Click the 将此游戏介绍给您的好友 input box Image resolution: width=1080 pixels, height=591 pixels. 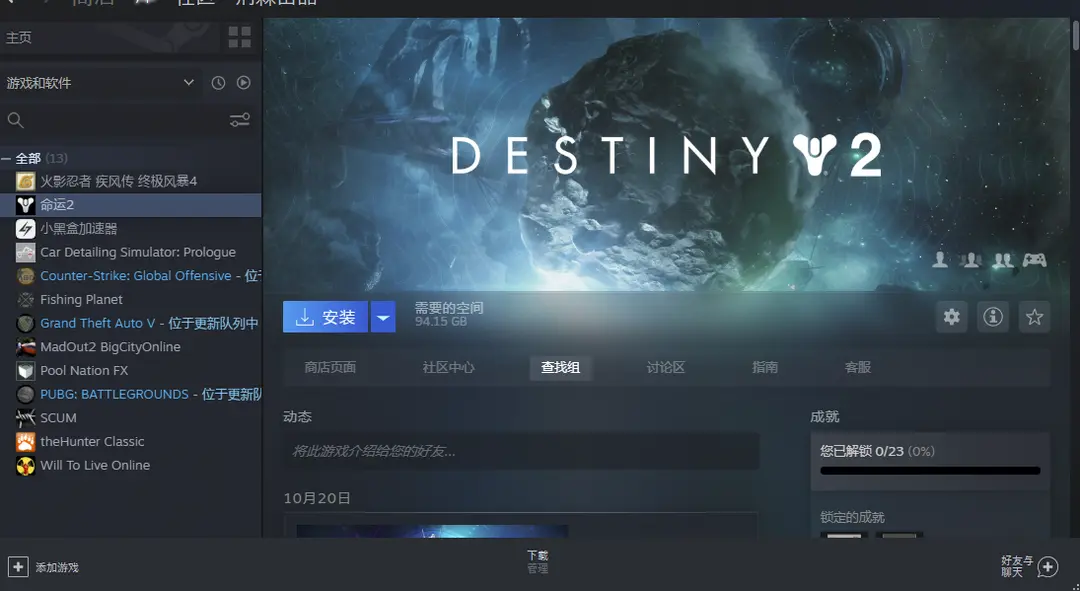(521, 451)
